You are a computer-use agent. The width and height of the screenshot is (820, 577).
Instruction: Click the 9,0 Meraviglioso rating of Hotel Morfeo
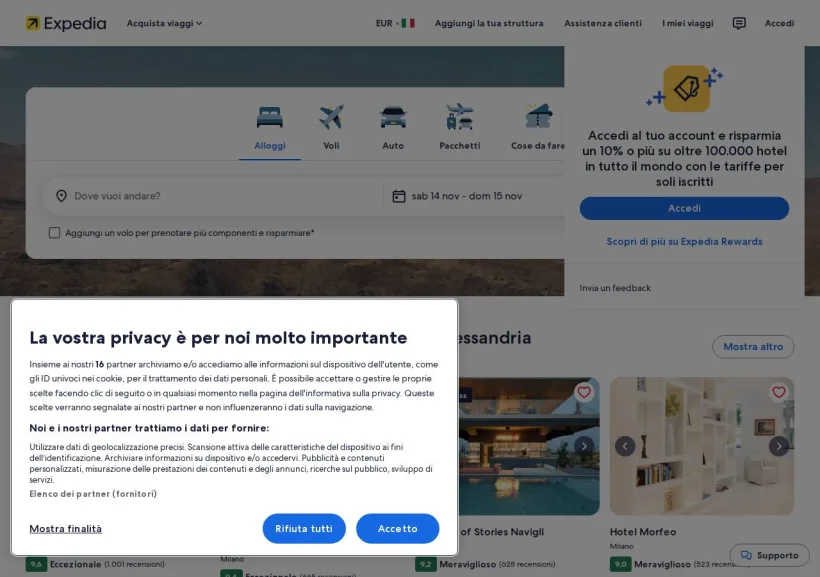tap(680, 564)
